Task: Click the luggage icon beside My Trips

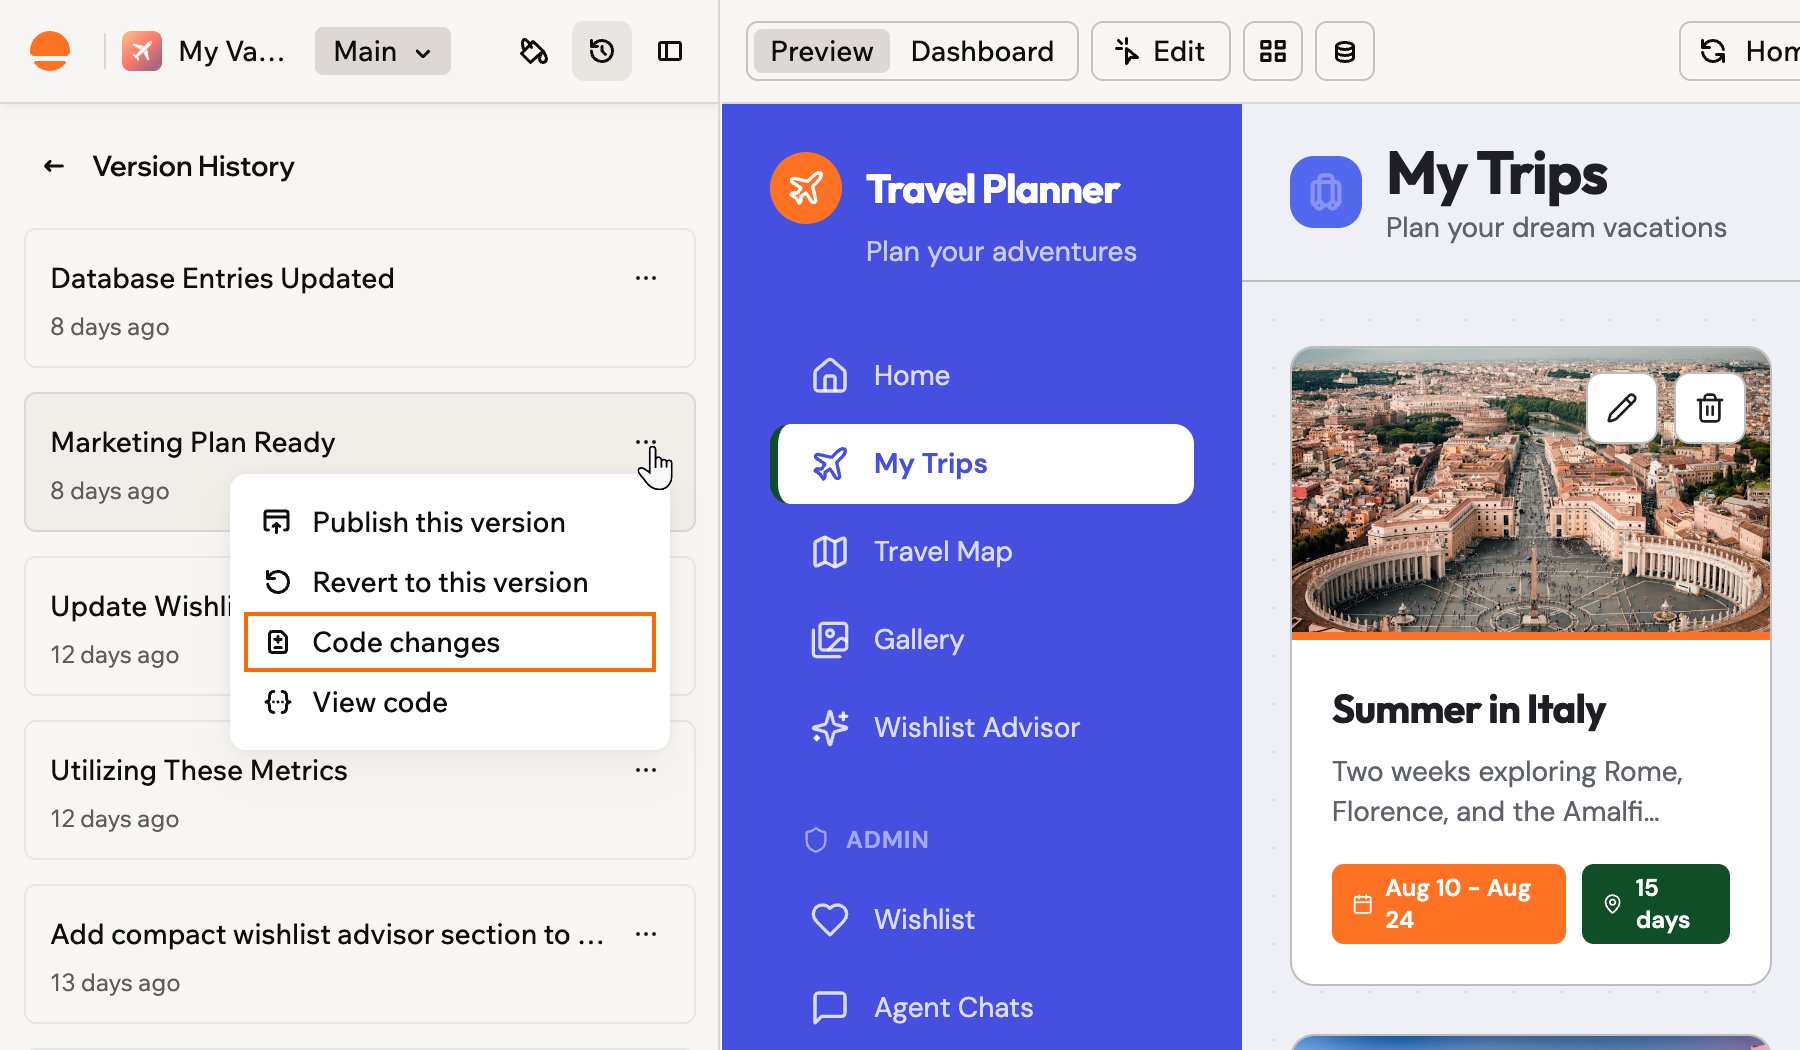Action: [x=1326, y=192]
